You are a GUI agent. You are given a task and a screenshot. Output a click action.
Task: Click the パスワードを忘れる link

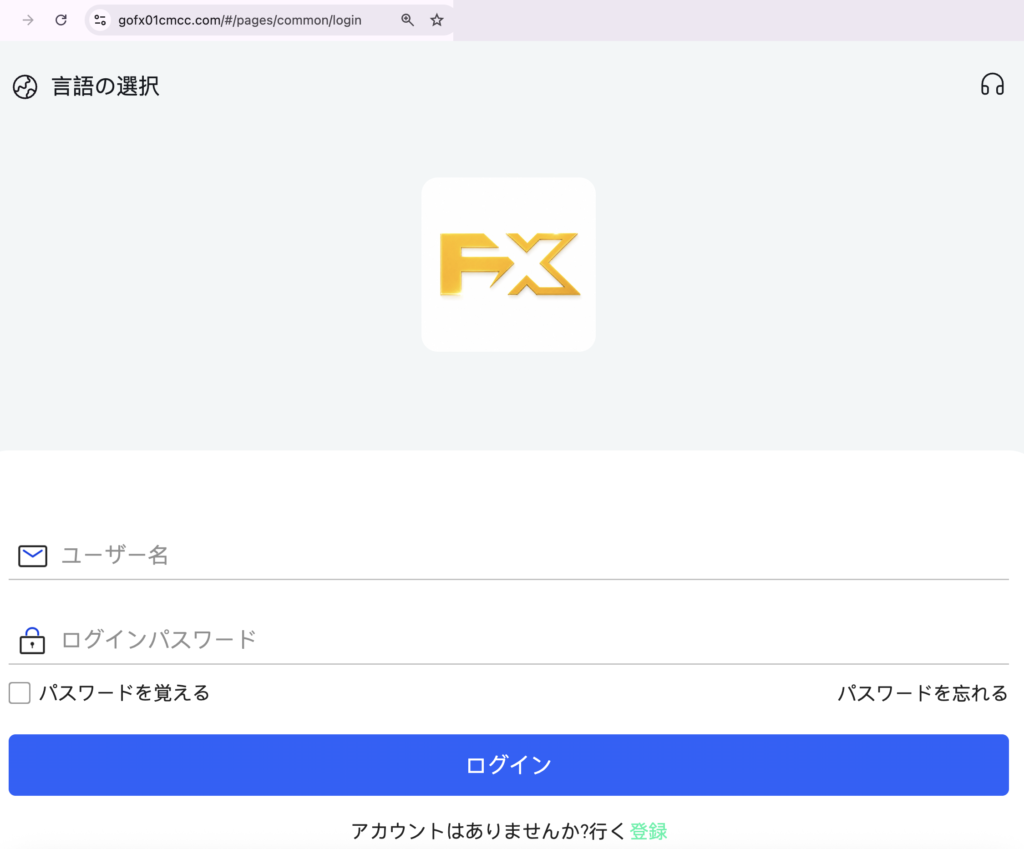coord(923,693)
